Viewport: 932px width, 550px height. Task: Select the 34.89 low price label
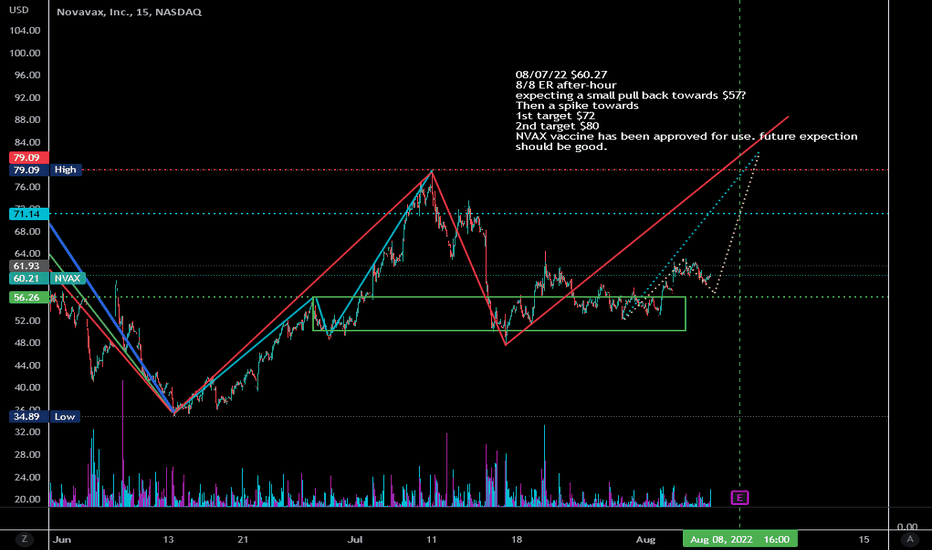[27, 417]
